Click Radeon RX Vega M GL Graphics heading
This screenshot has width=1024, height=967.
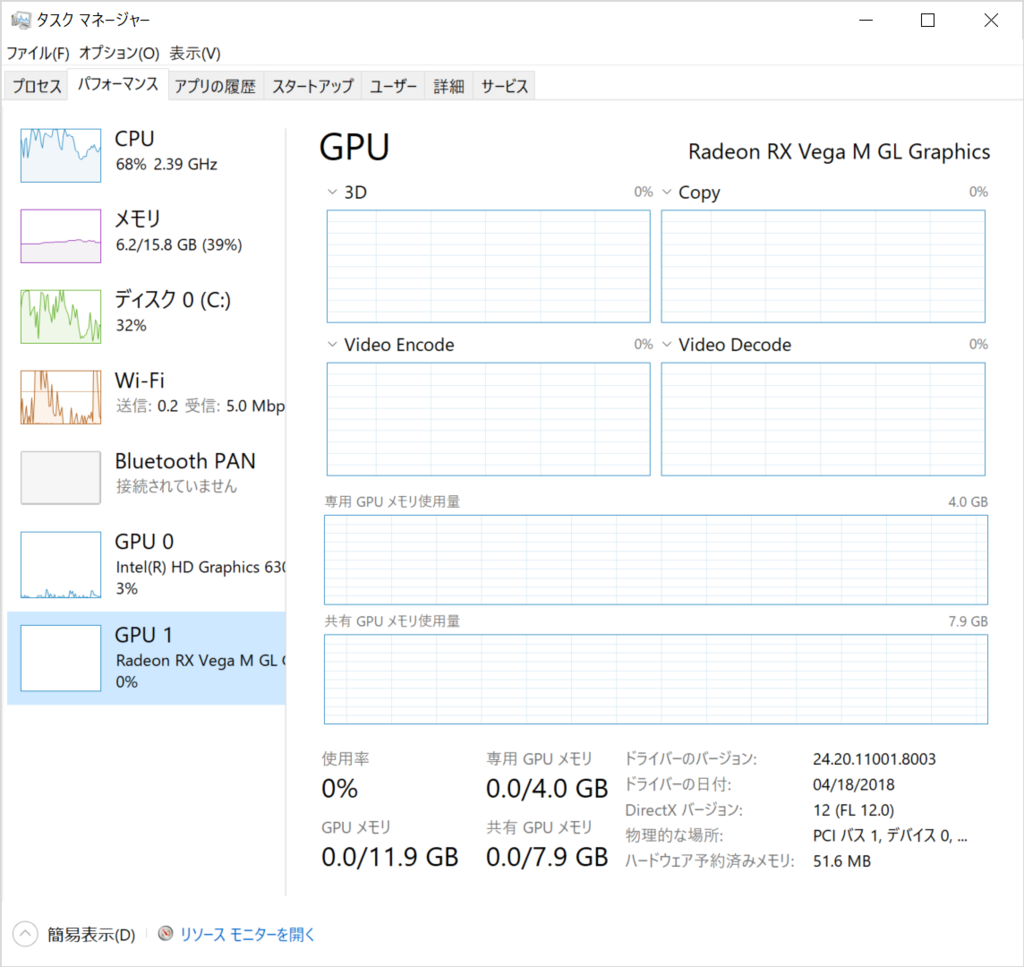pos(839,151)
